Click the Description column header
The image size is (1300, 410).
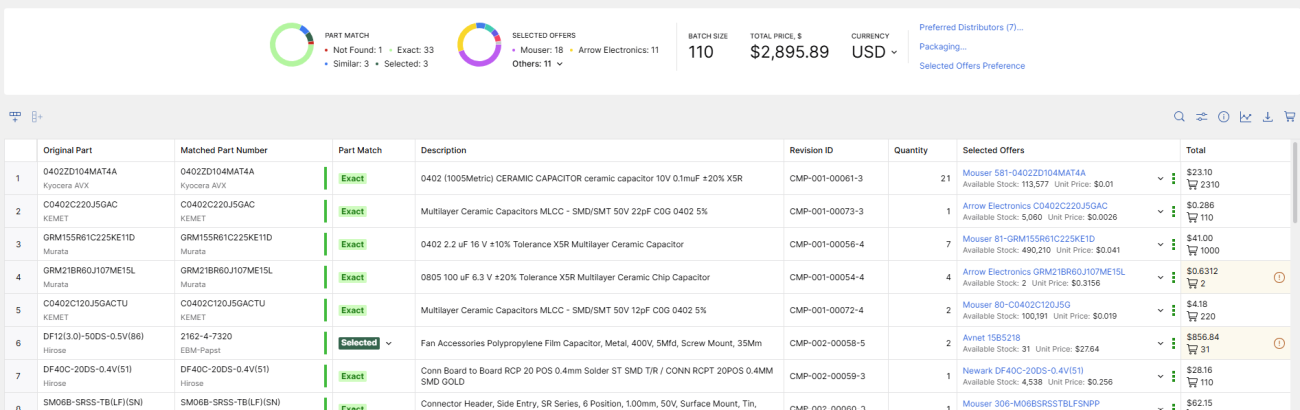pos(443,150)
